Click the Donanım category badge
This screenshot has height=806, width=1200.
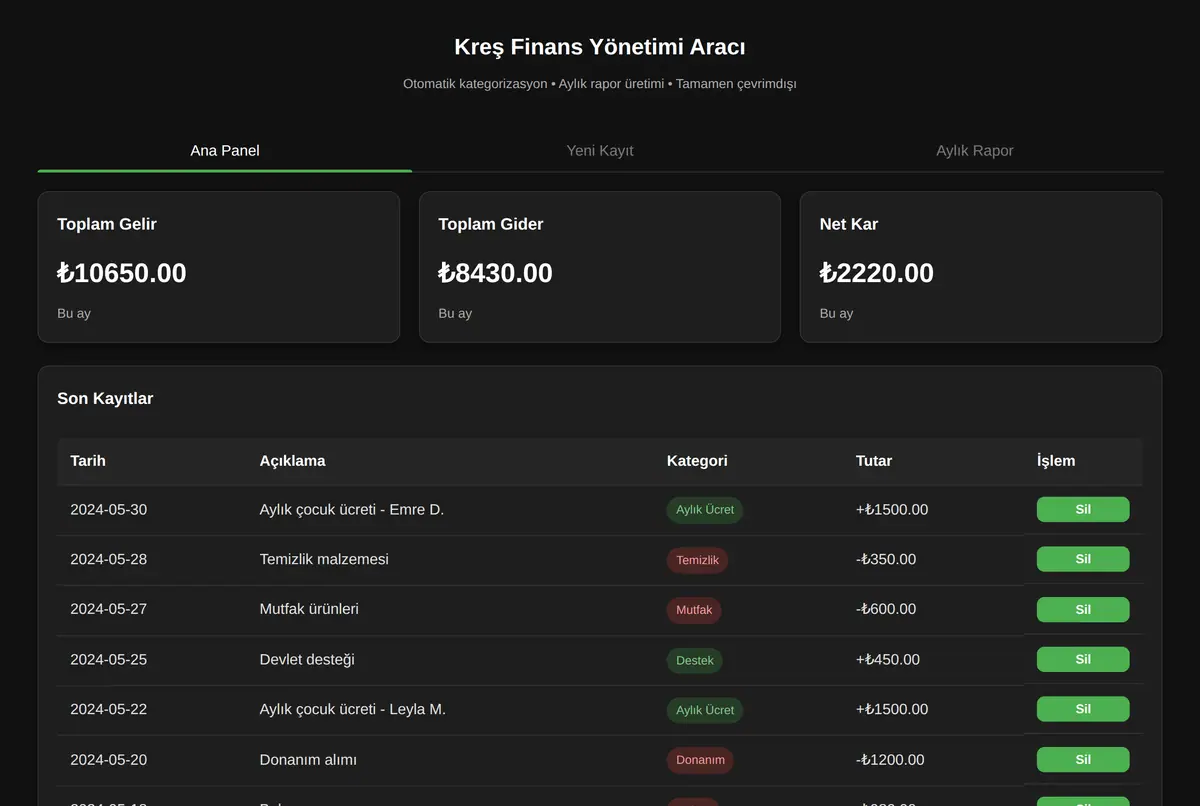(700, 760)
